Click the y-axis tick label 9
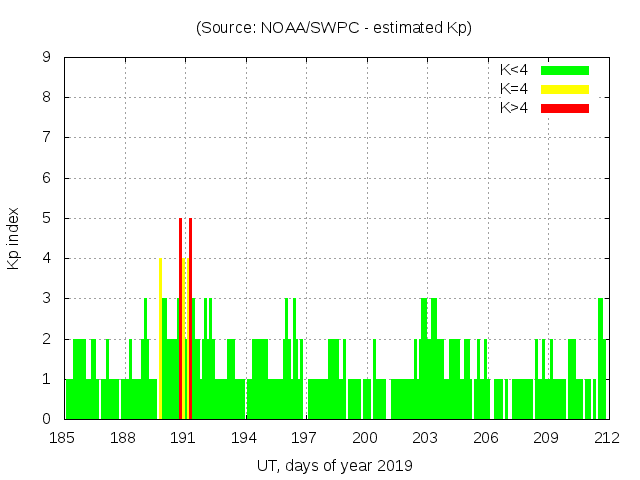This screenshot has height=480, width=640. pyautogui.click(x=46, y=58)
